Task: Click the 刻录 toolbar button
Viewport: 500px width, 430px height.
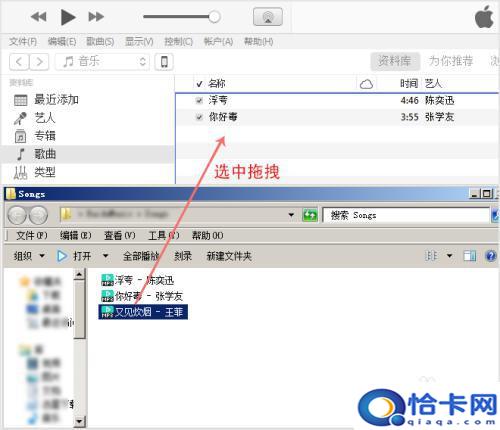Action: coord(183,256)
